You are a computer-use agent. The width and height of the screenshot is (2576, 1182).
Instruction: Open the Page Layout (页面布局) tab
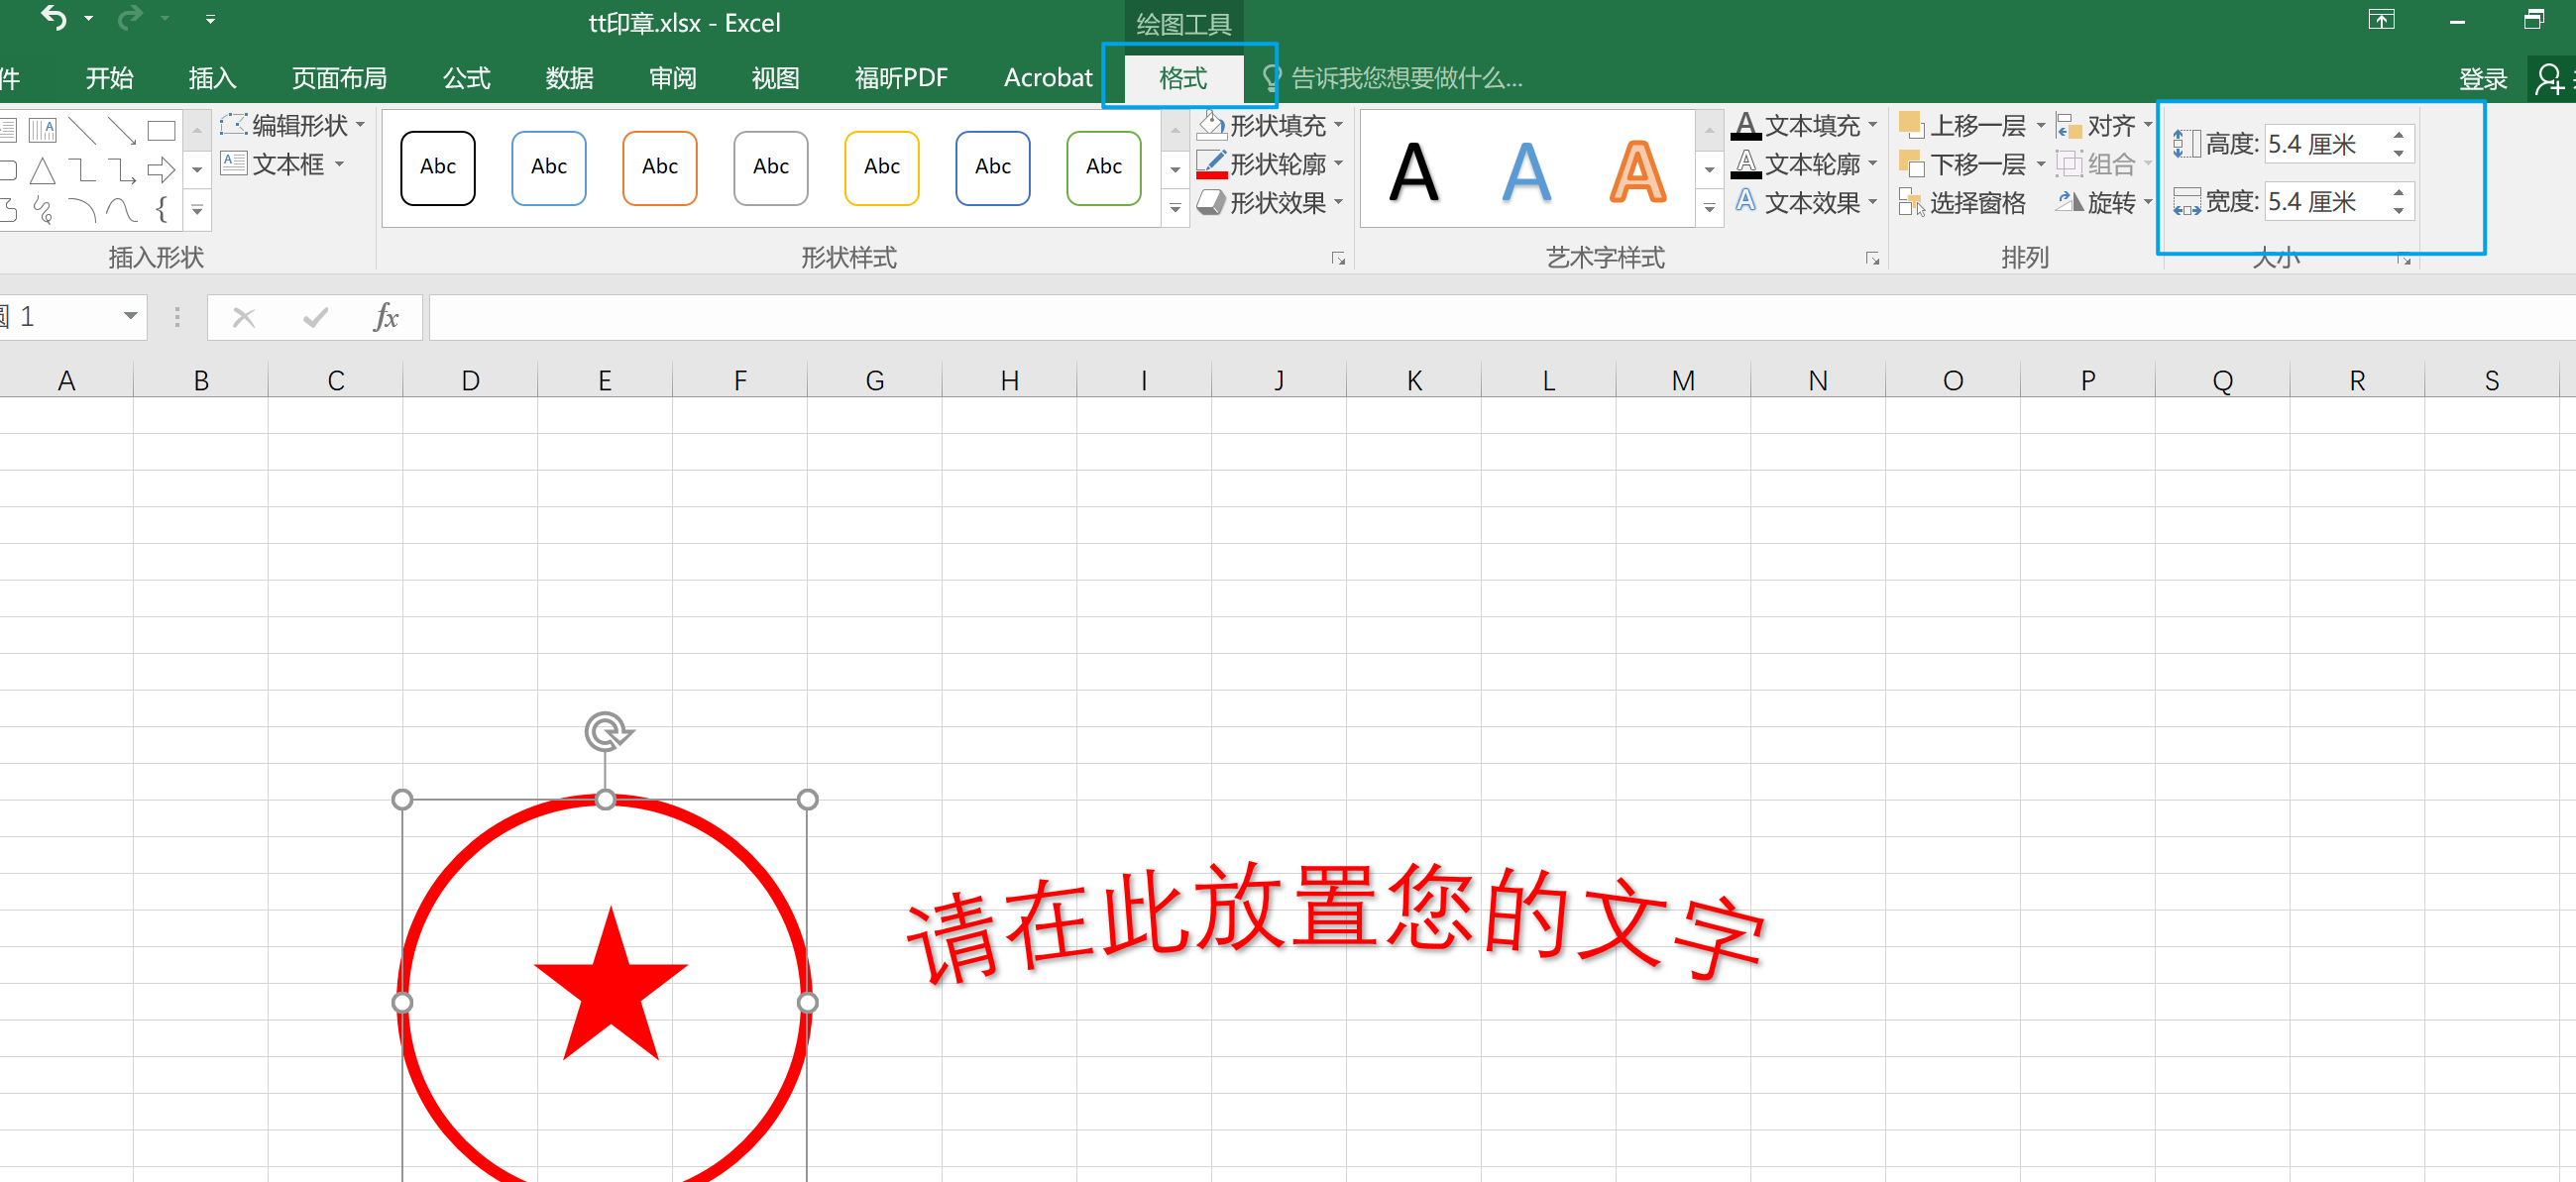pyautogui.click(x=339, y=78)
